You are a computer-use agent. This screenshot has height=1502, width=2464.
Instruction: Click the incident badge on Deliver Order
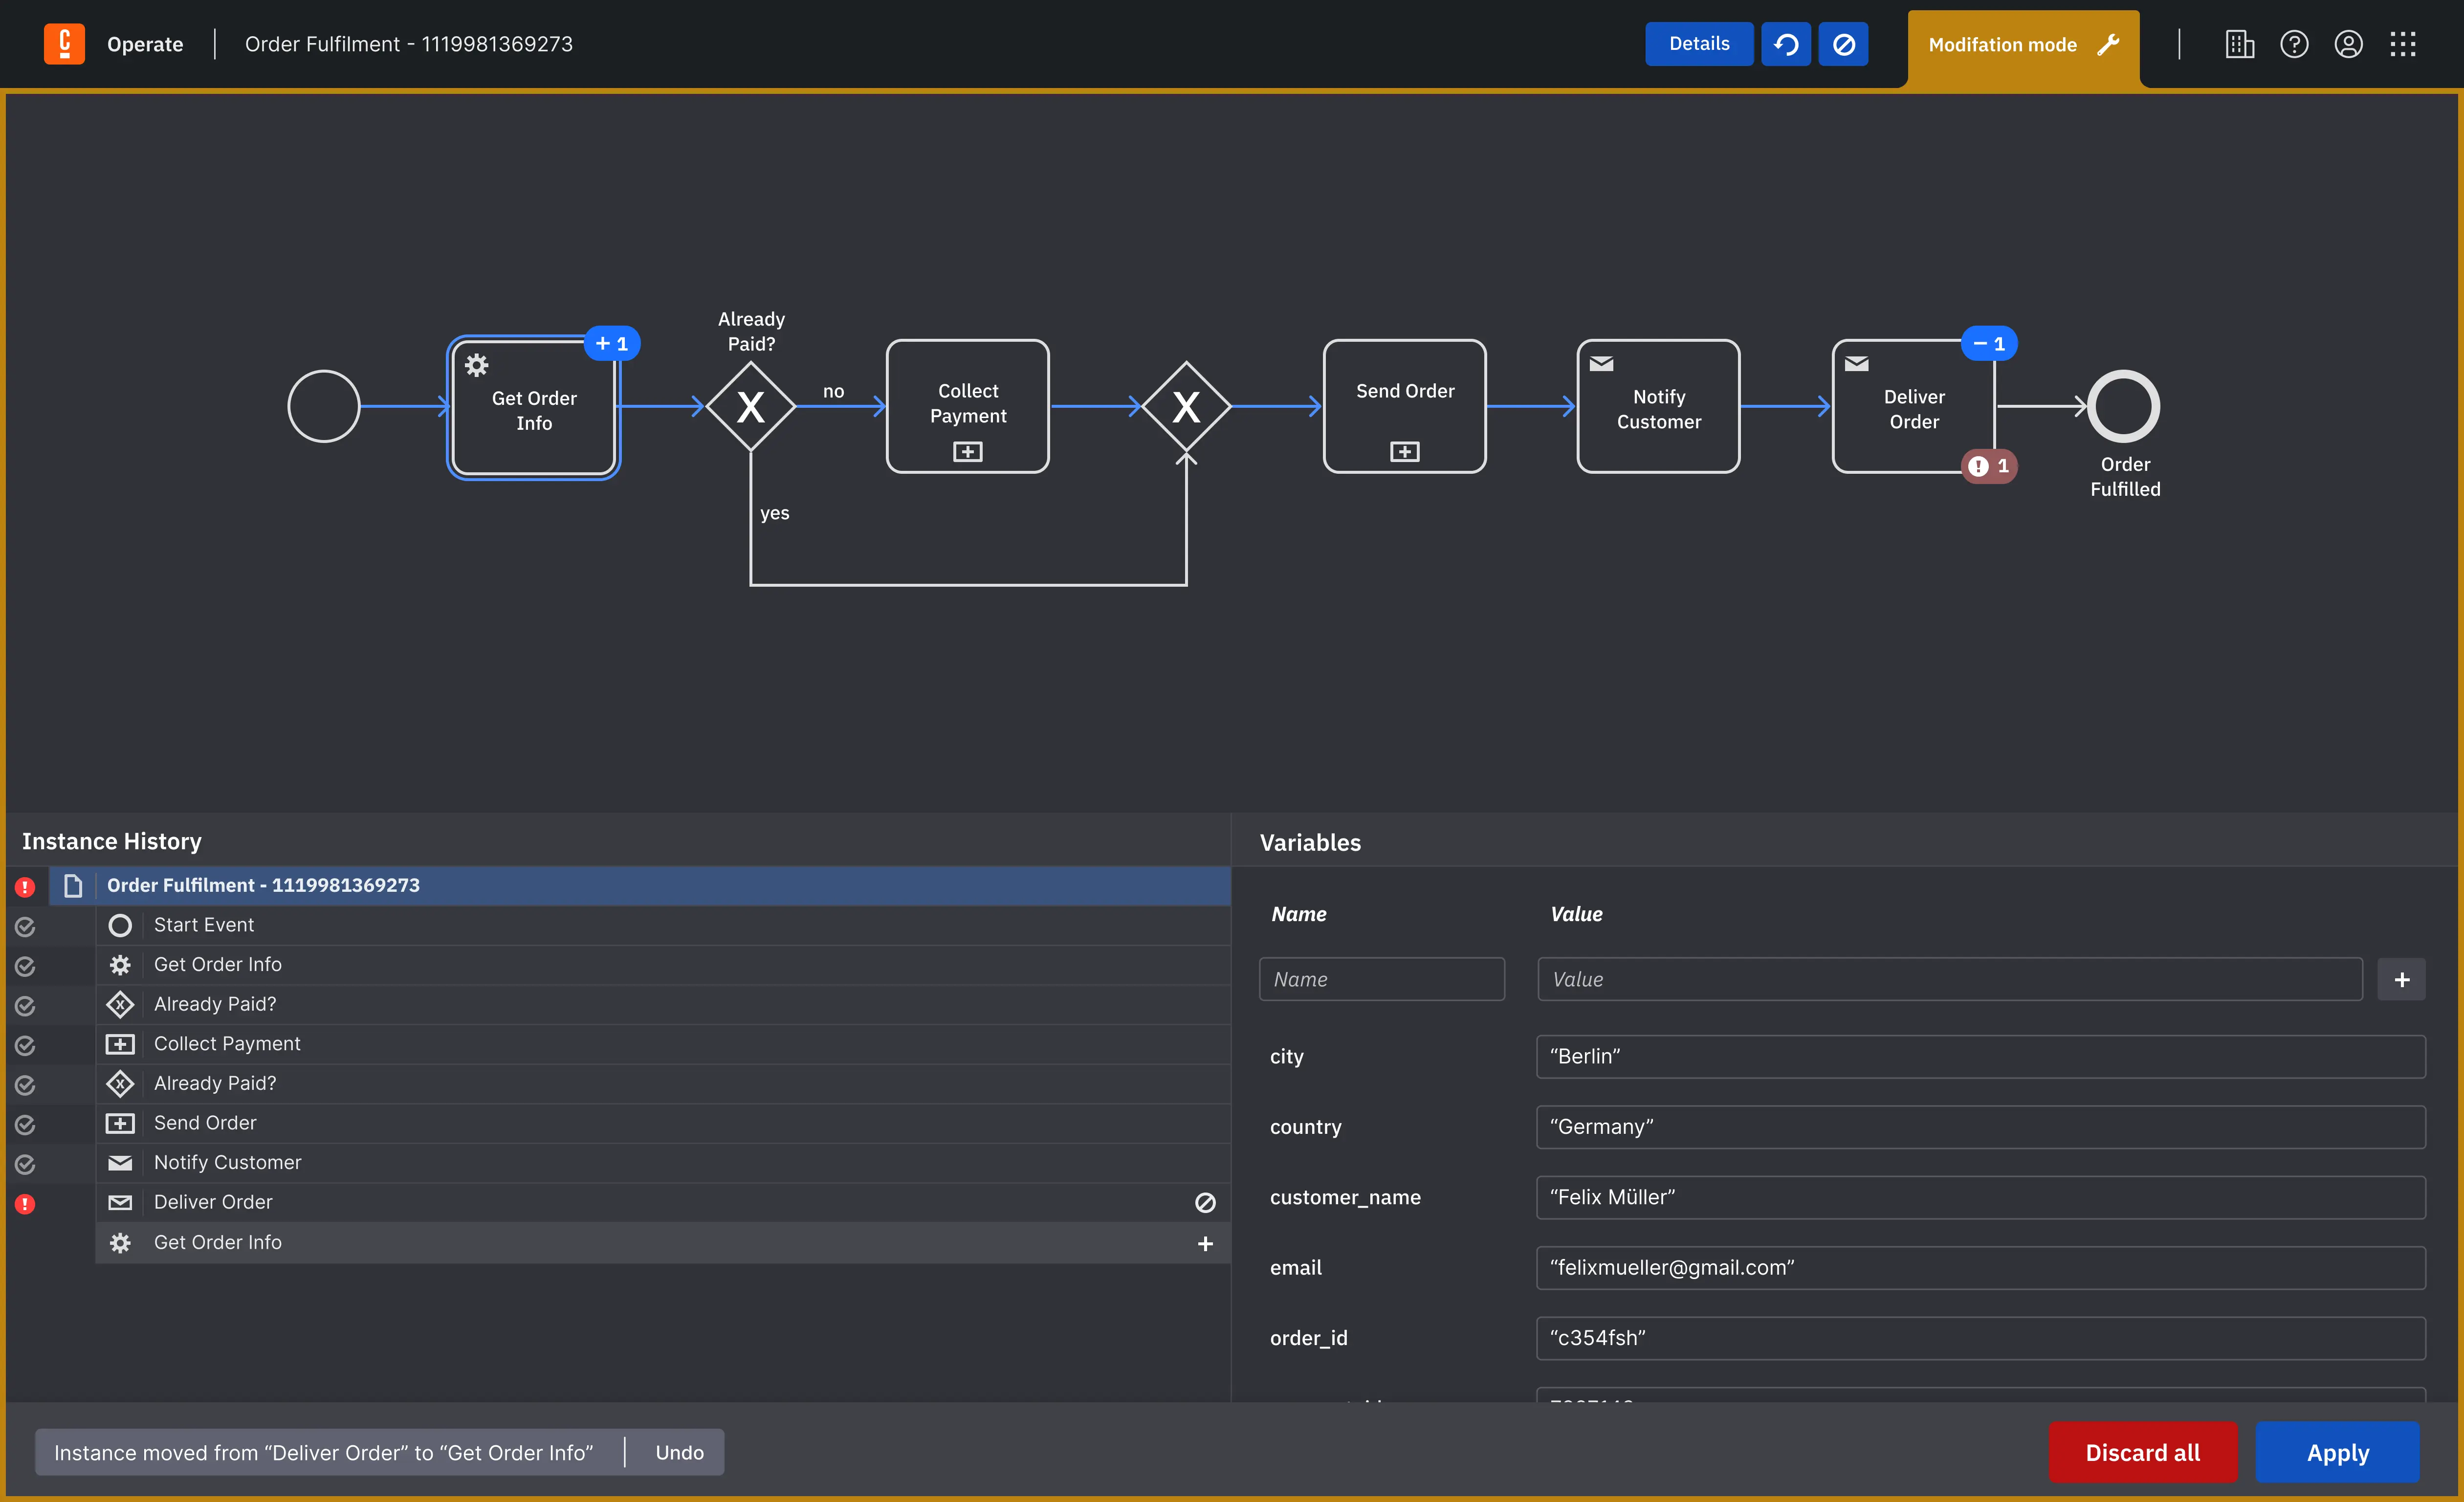[x=1989, y=466]
